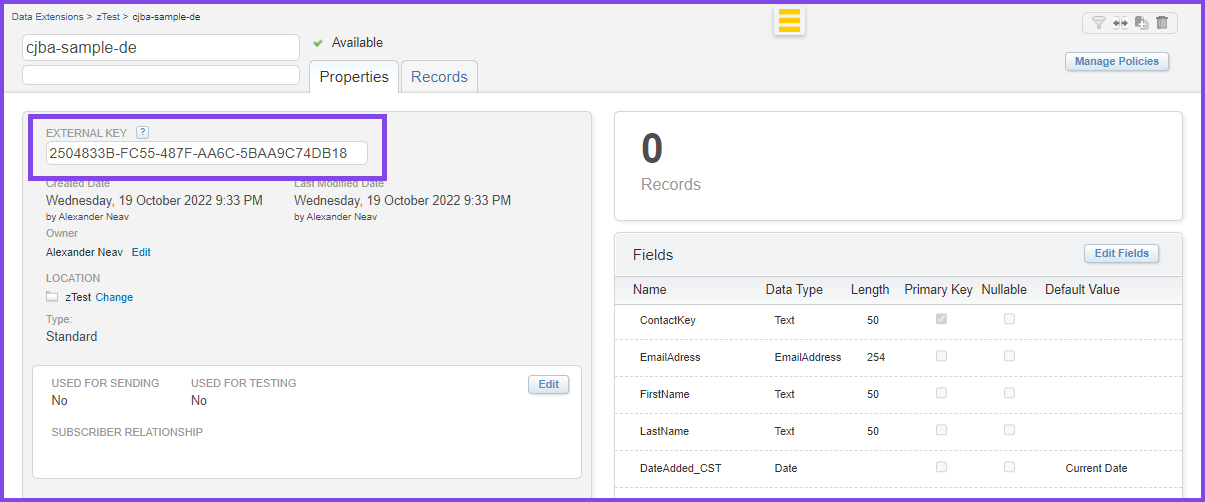Click the filter funnel icon
The width and height of the screenshot is (1205, 502).
[x=1098, y=22]
